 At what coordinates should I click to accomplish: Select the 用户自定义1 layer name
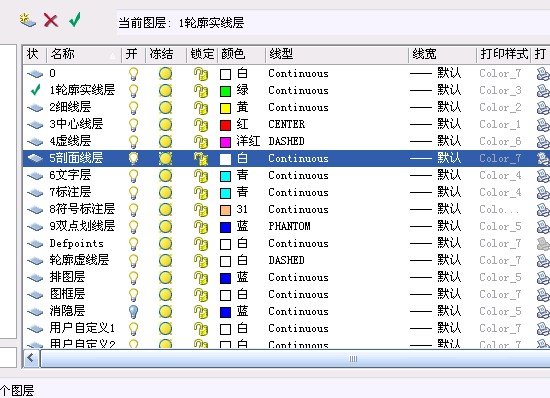[x=82, y=328]
